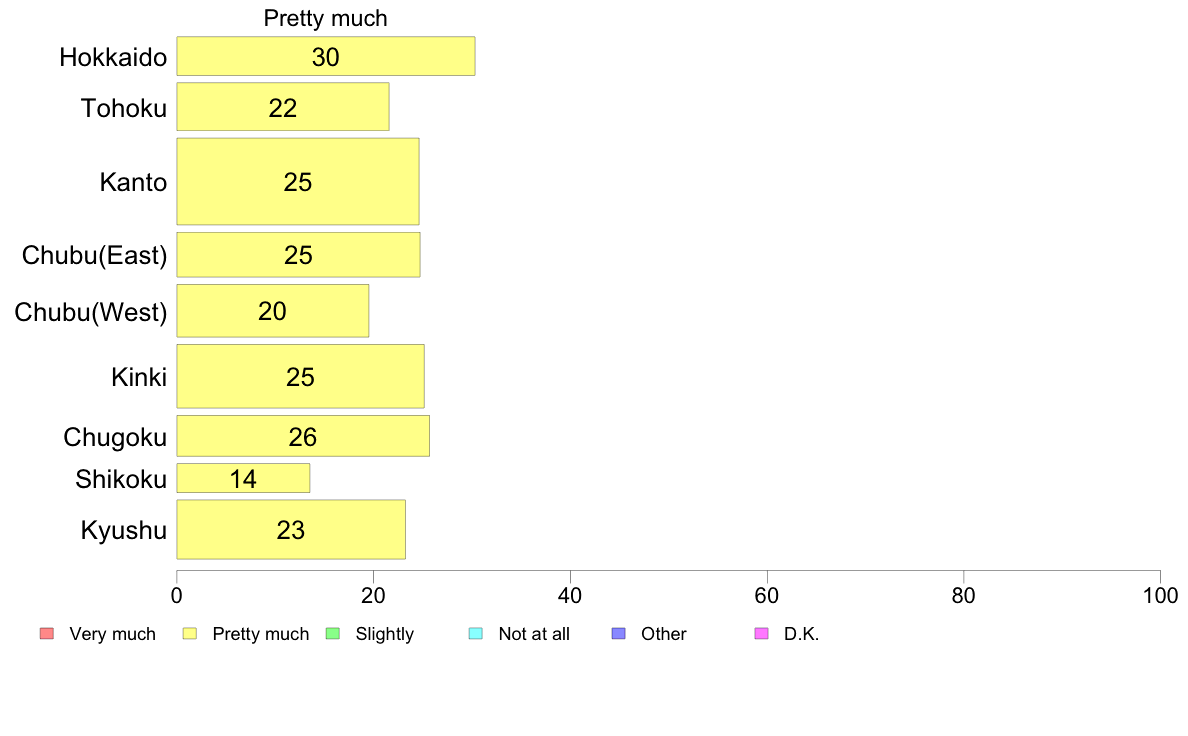The image size is (1188, 736).
Task: Click the Pretty much column title
Action: click(x=325, y=18)
